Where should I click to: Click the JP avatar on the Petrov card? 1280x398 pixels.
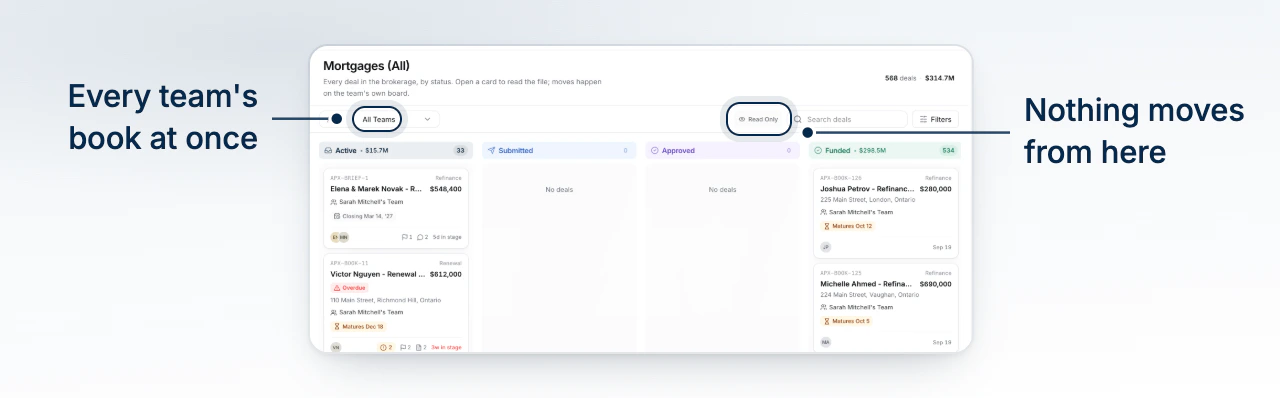tap(825, 246)
